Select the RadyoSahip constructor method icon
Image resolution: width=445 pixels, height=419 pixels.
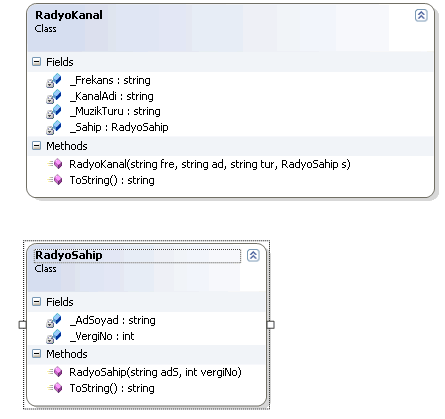[x=55, y=372]
